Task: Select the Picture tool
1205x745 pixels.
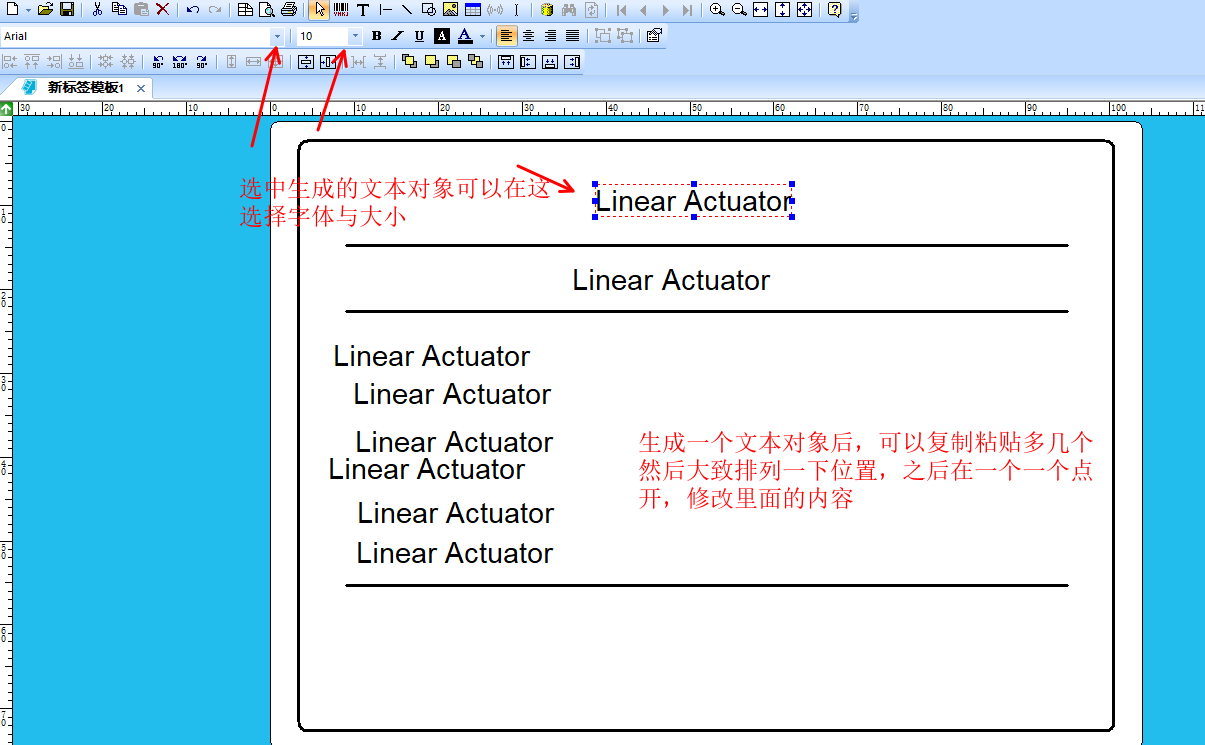Action: click(x=451, y=10)
